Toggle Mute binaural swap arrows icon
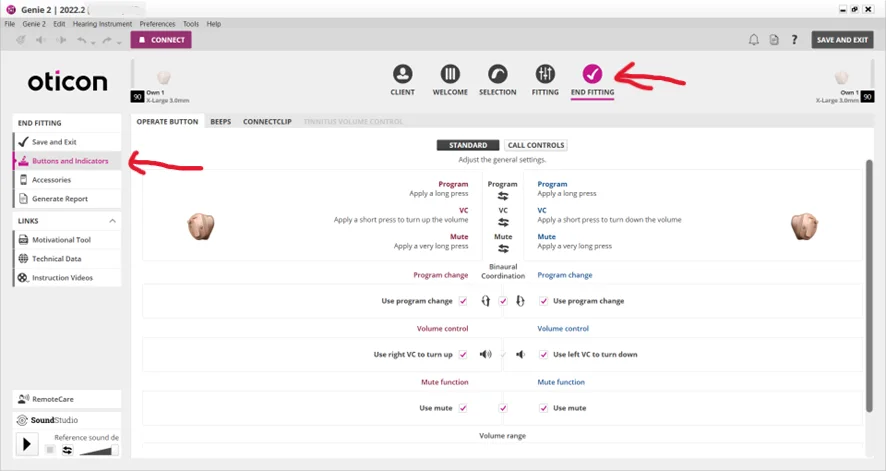Viewport: 886px width, 471px height. tap(503, 248)
